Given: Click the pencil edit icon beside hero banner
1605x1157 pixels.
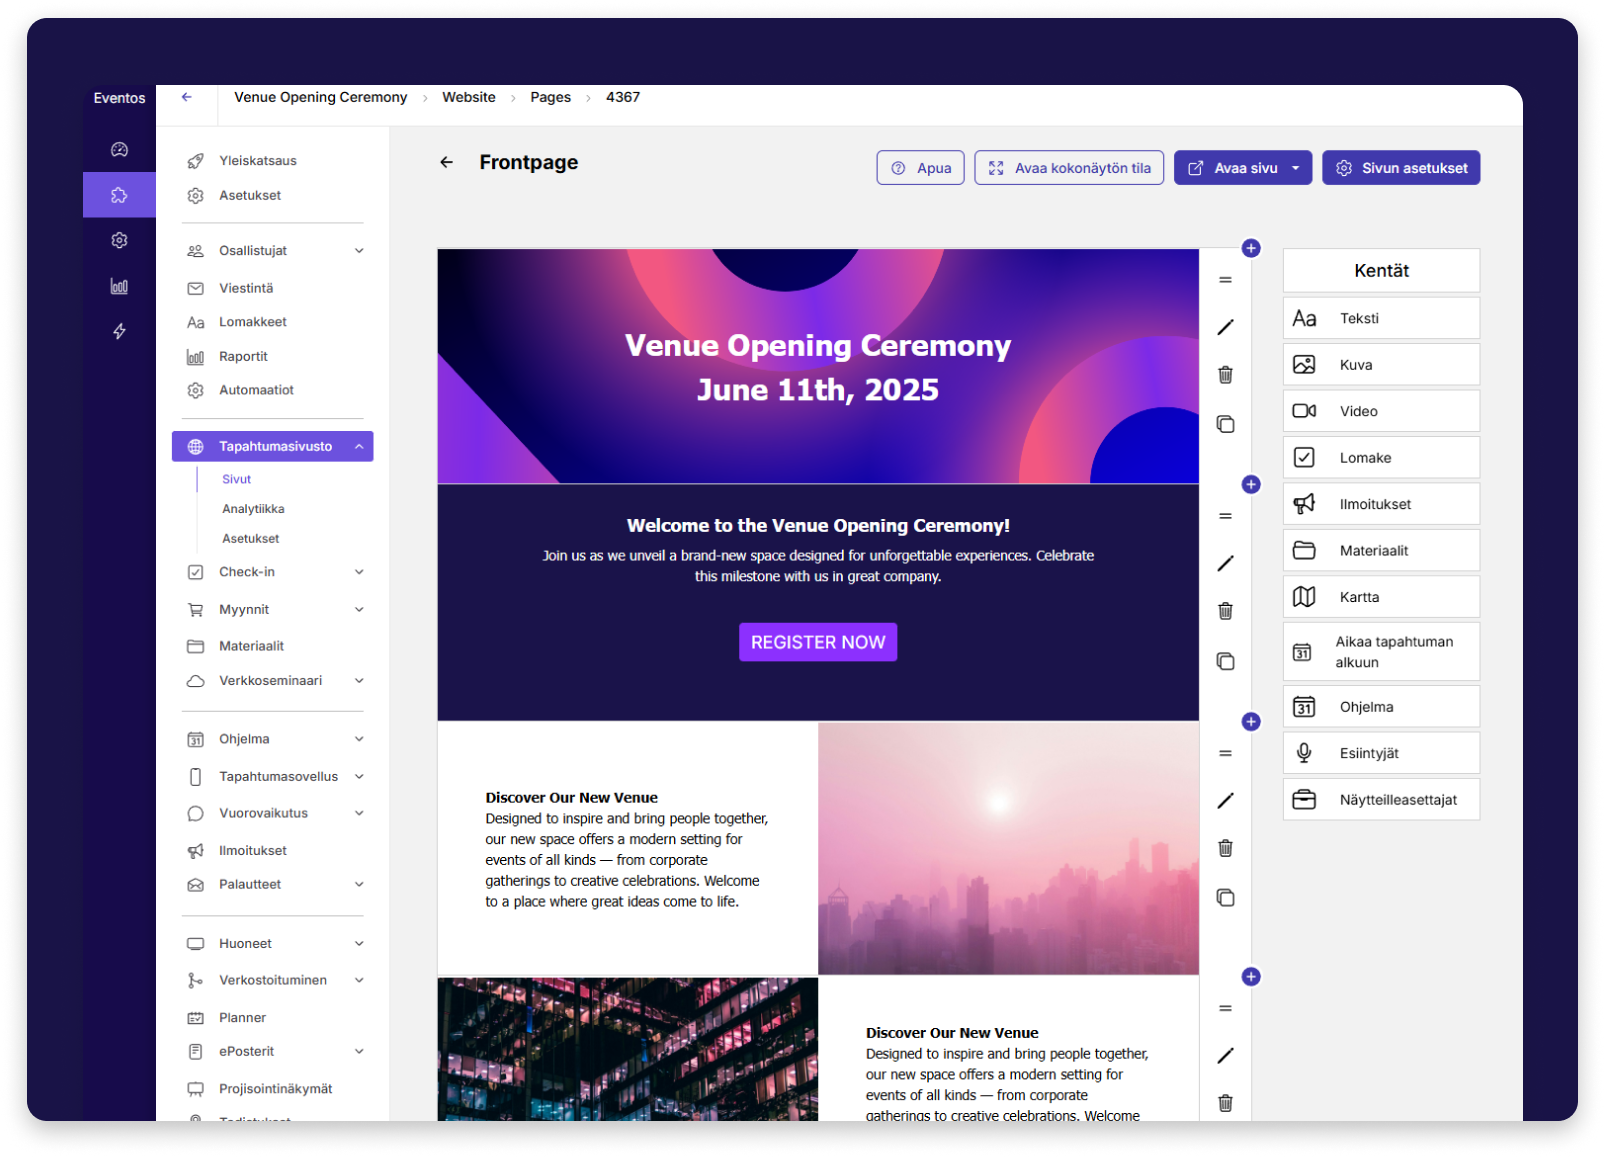Looking at the screenshot, I should pyautogui.click(x=1225, y=327).
